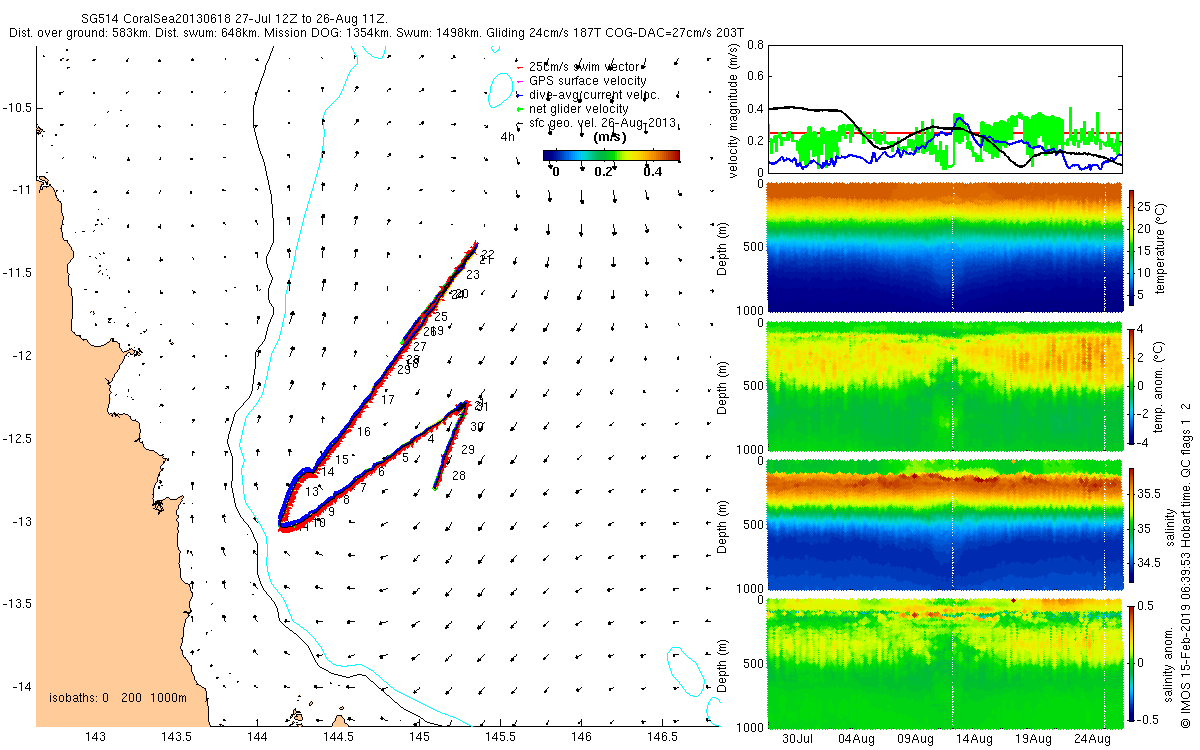Click the 30Jul tick on the time axis

(x=798, y=739)
